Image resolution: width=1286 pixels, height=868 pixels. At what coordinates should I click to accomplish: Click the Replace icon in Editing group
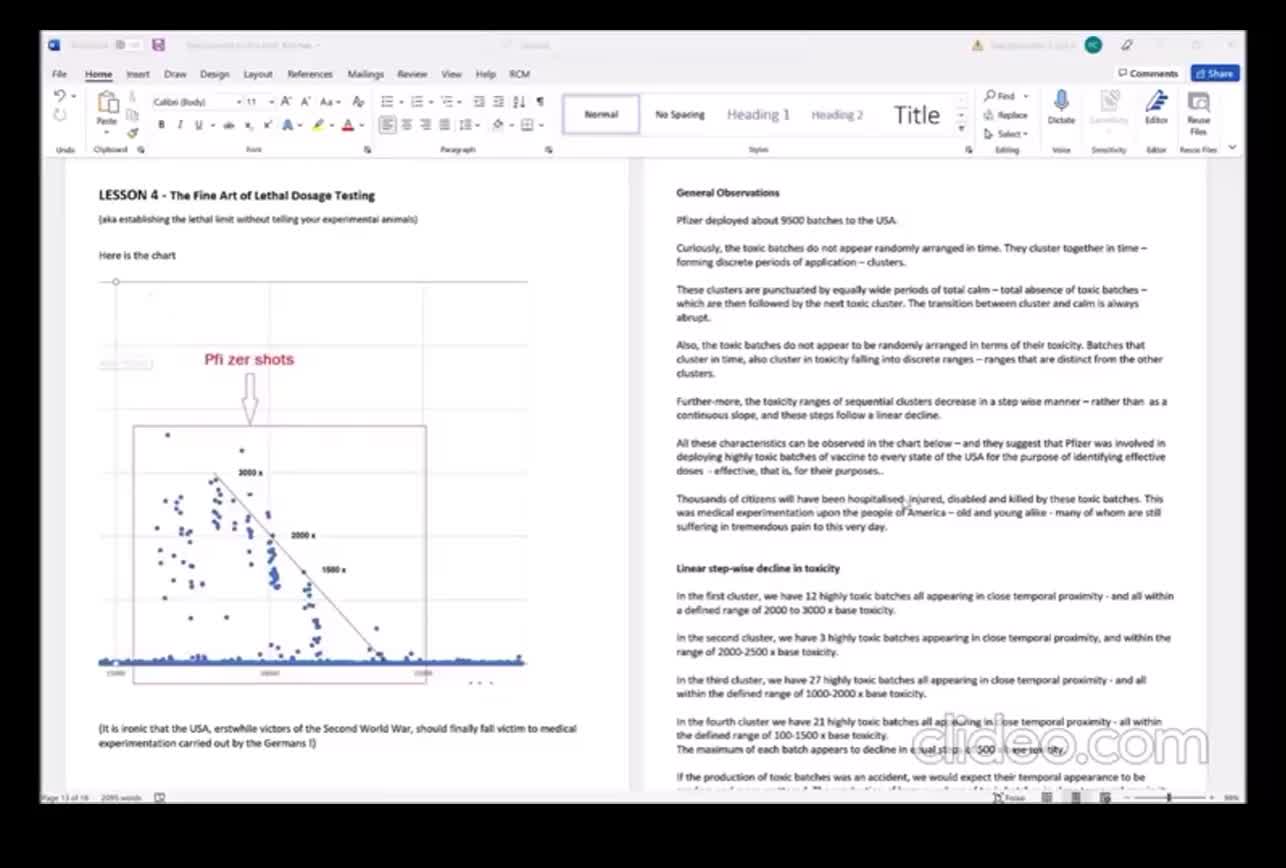[x=1004, y=115]
